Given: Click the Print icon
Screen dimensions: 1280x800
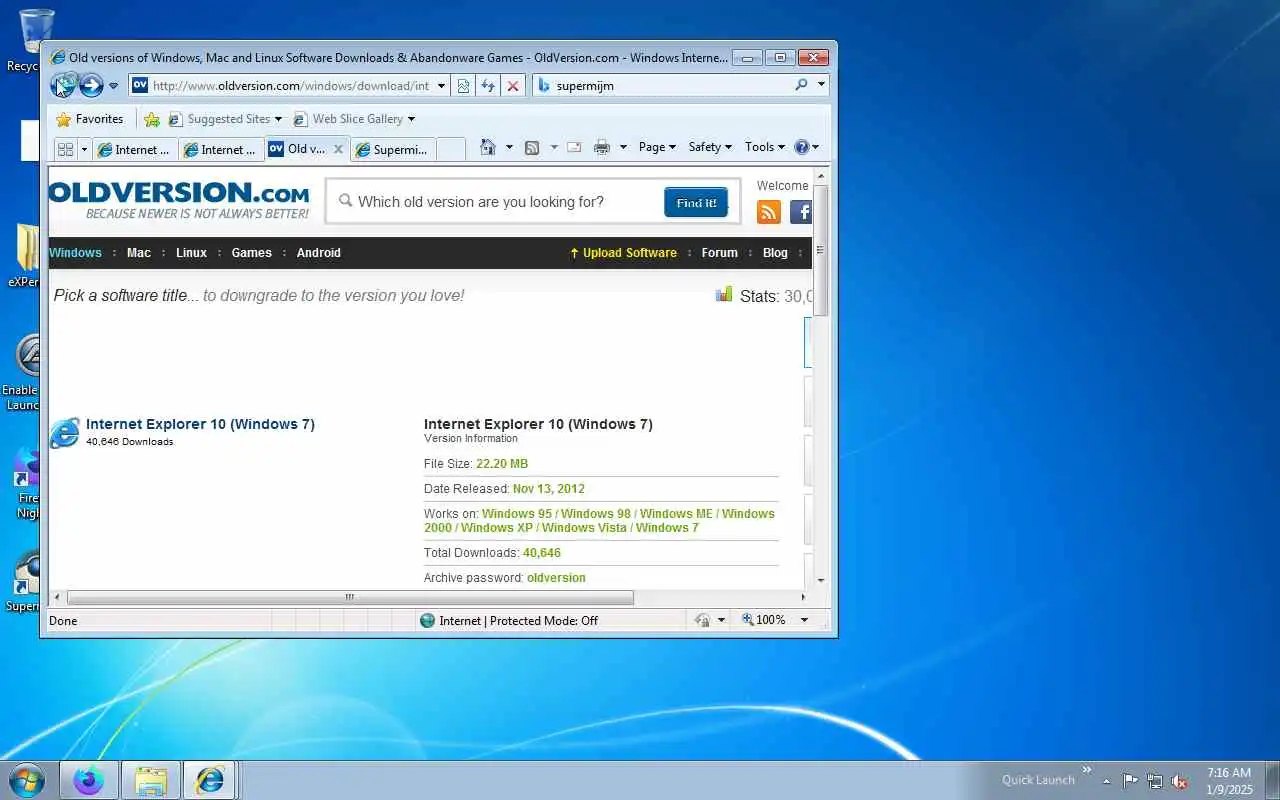Looking at the screenshot, I should click(x=601, y=147).
